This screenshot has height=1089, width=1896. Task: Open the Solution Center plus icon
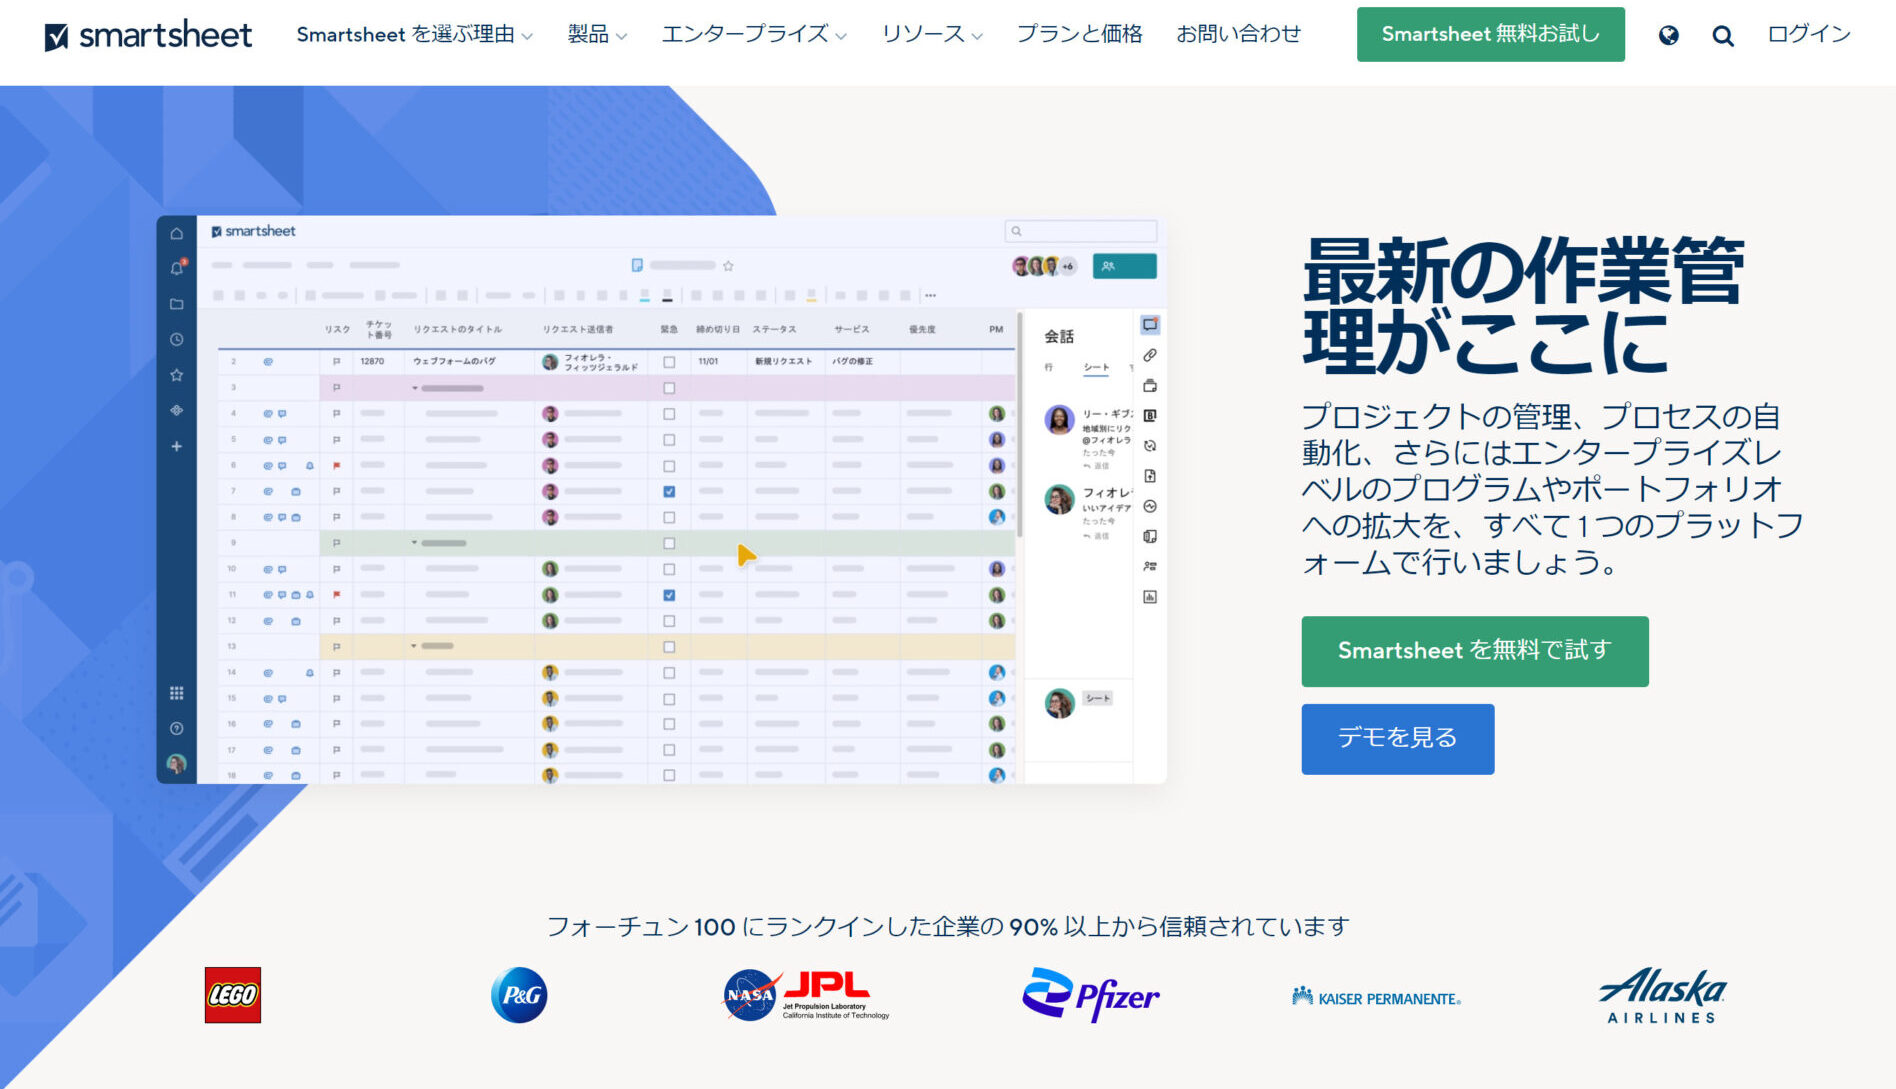tap(177, 446)
